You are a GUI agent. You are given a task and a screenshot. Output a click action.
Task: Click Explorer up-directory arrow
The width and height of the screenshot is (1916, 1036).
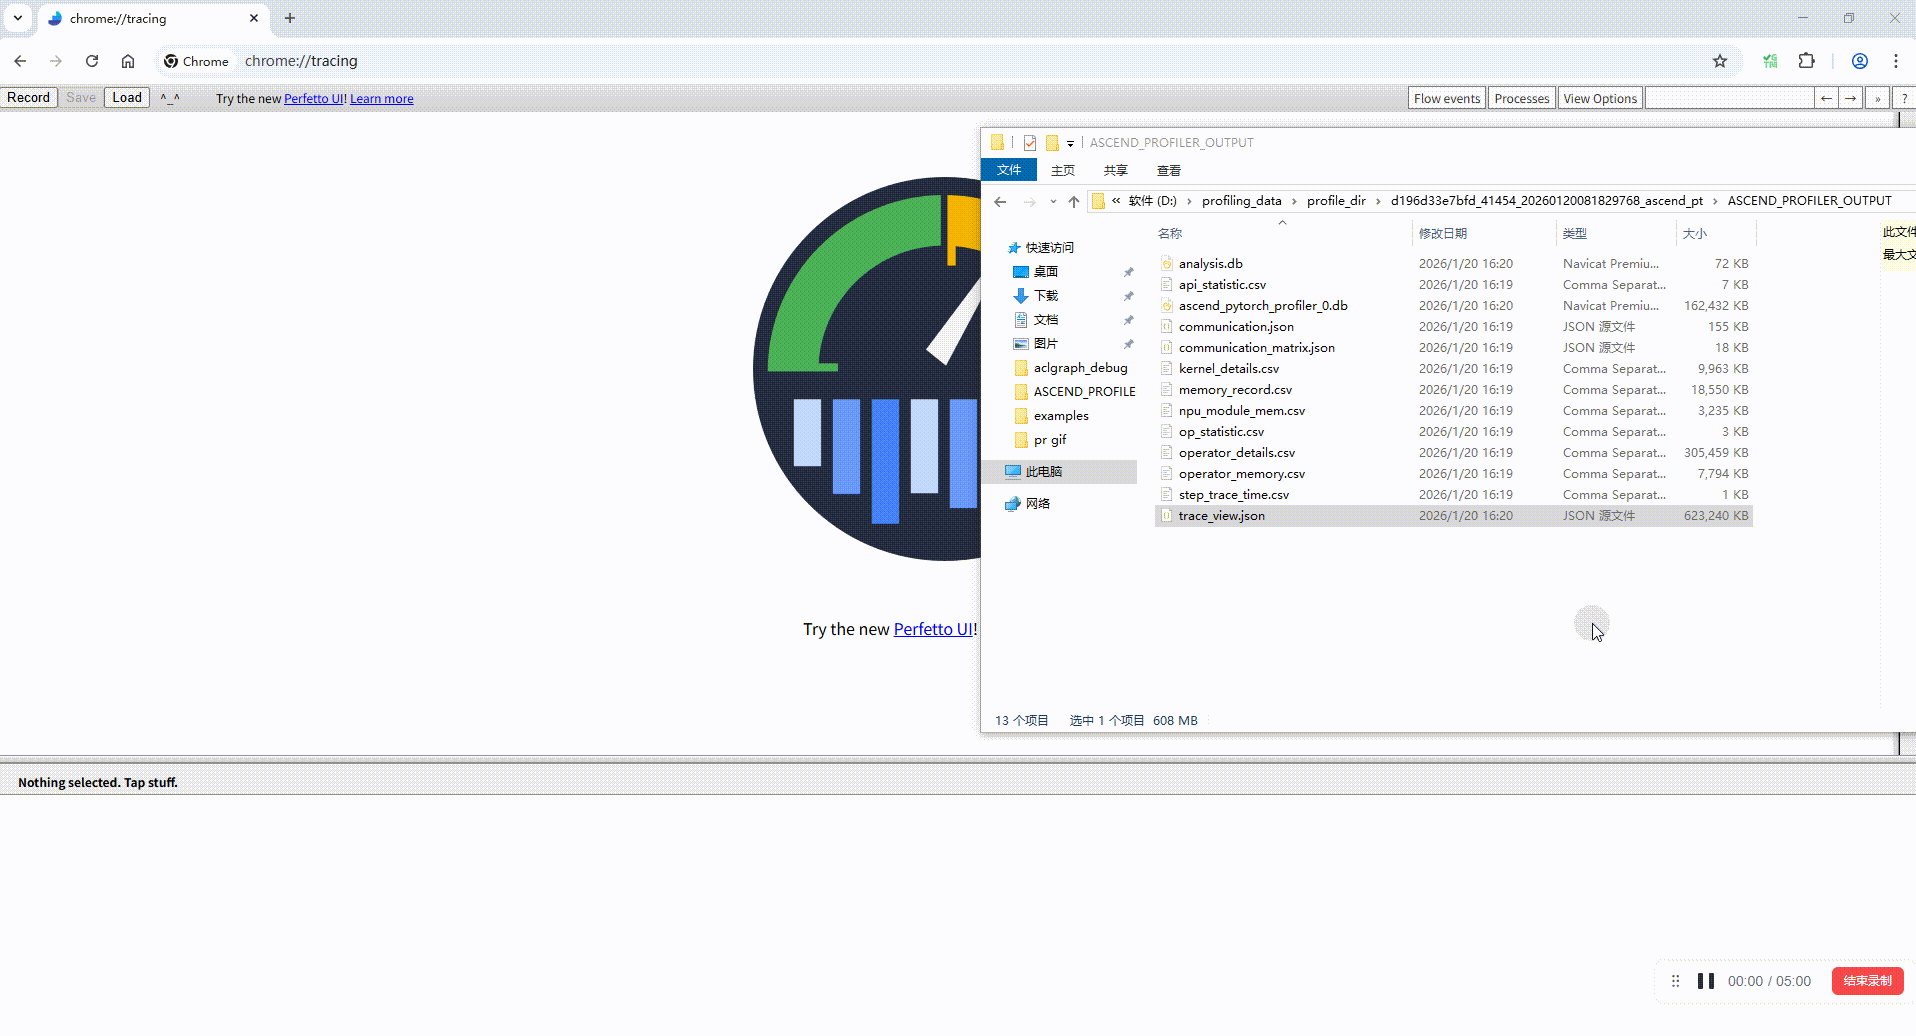pos(1074,201)
